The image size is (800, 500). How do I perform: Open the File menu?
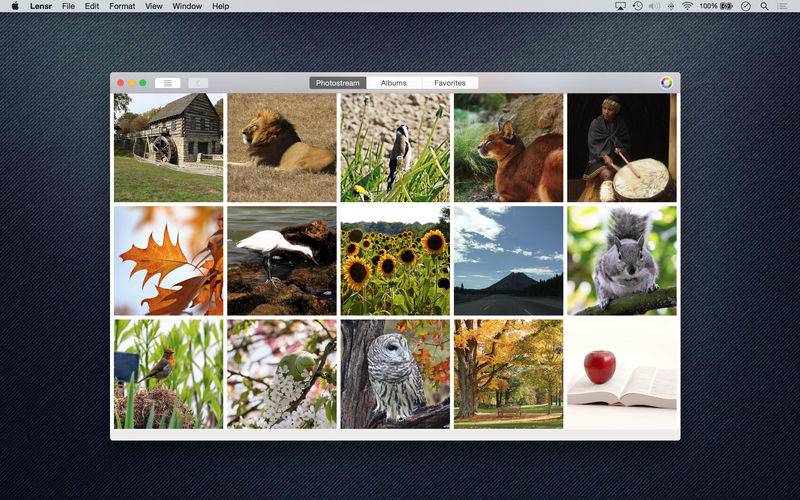click(x=68, y=6)
